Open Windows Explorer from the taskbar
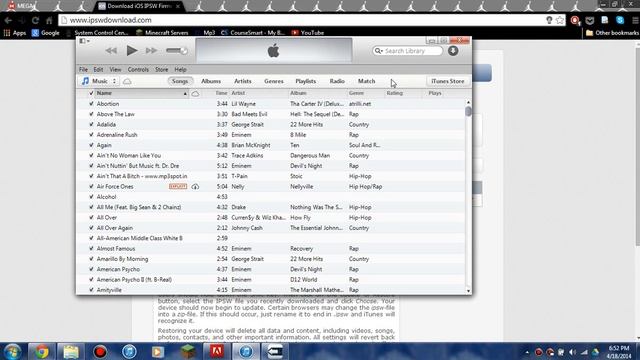The image size is (640, 360). point(71,351)
